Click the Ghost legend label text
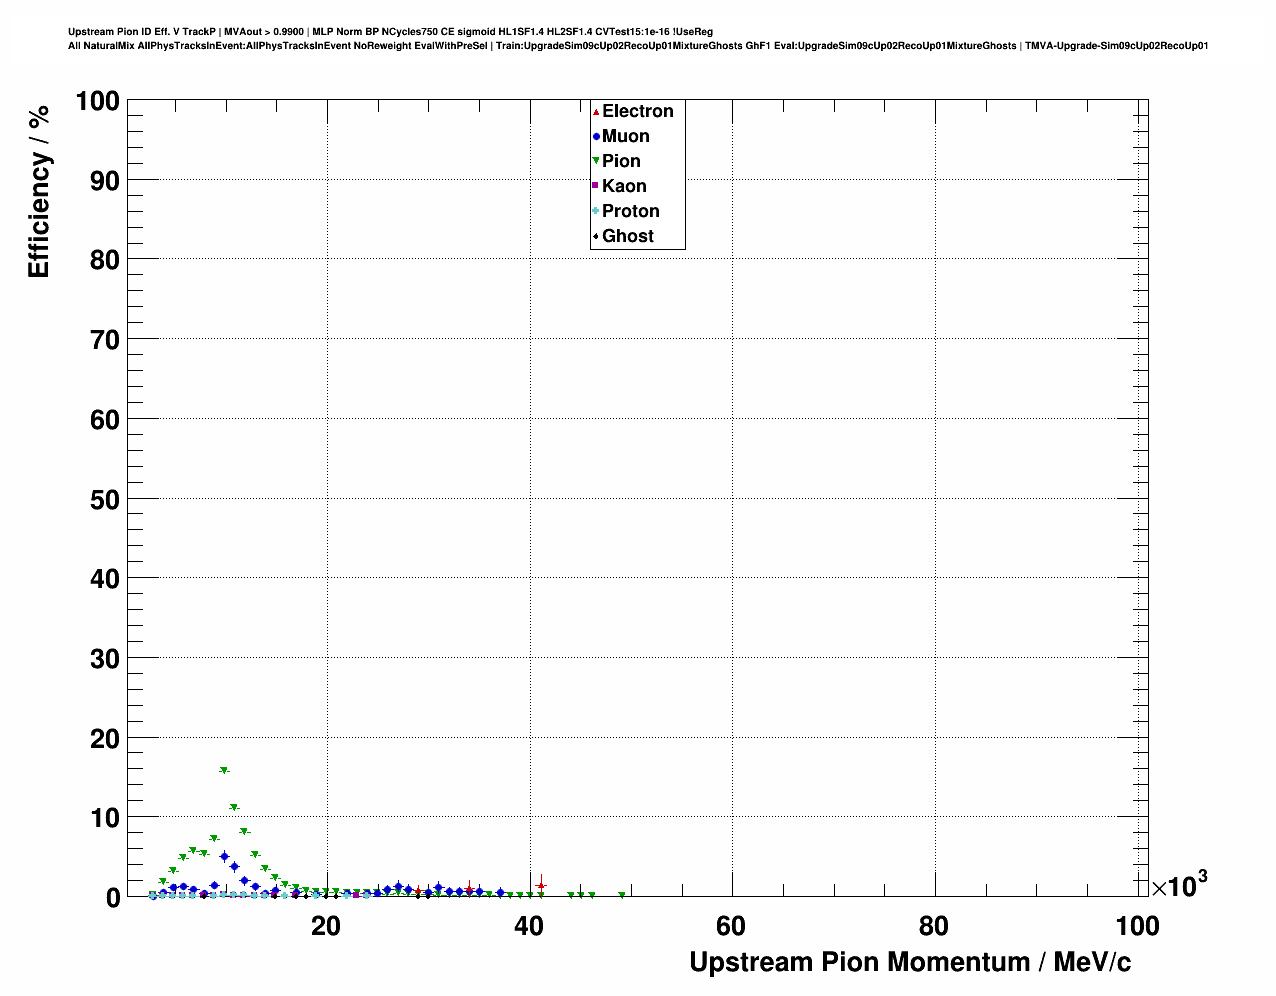 click(x=627, y=236)
